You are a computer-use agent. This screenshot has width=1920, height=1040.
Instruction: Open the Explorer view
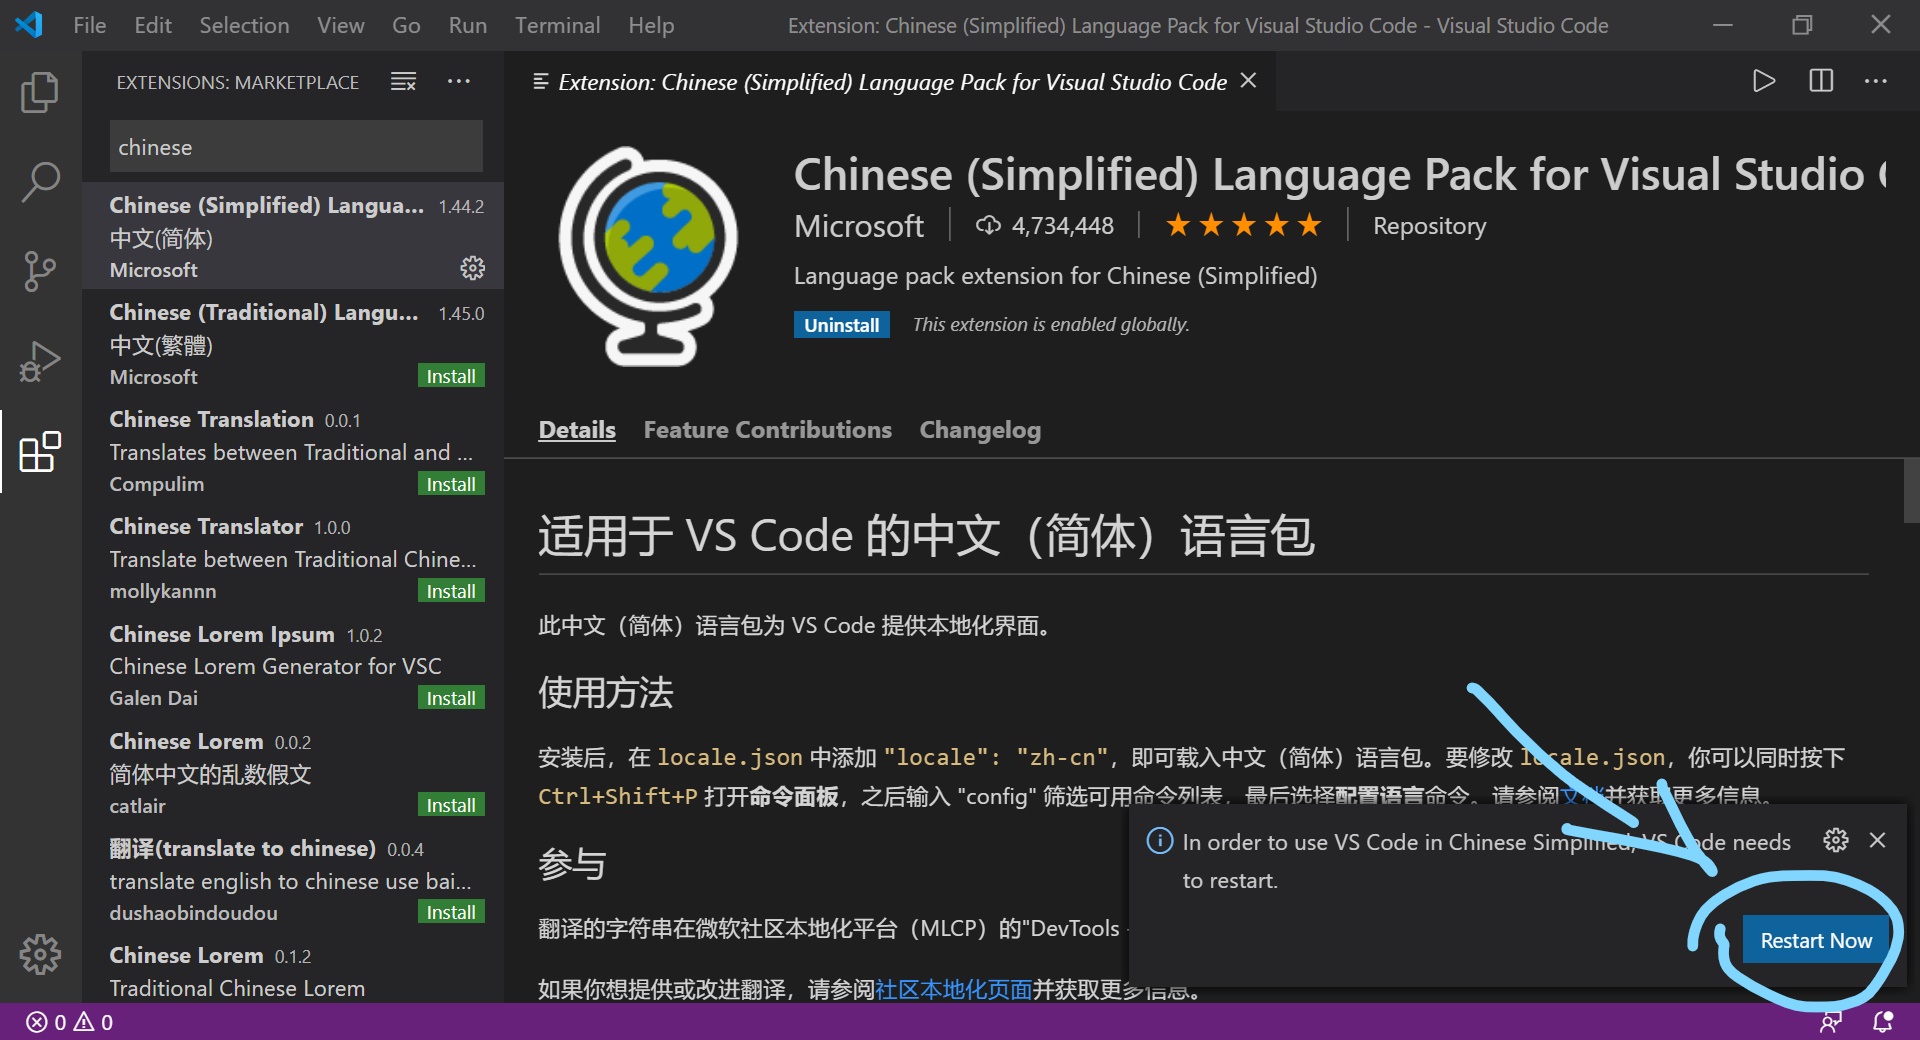pyautogui.click(x=40, y=91)
